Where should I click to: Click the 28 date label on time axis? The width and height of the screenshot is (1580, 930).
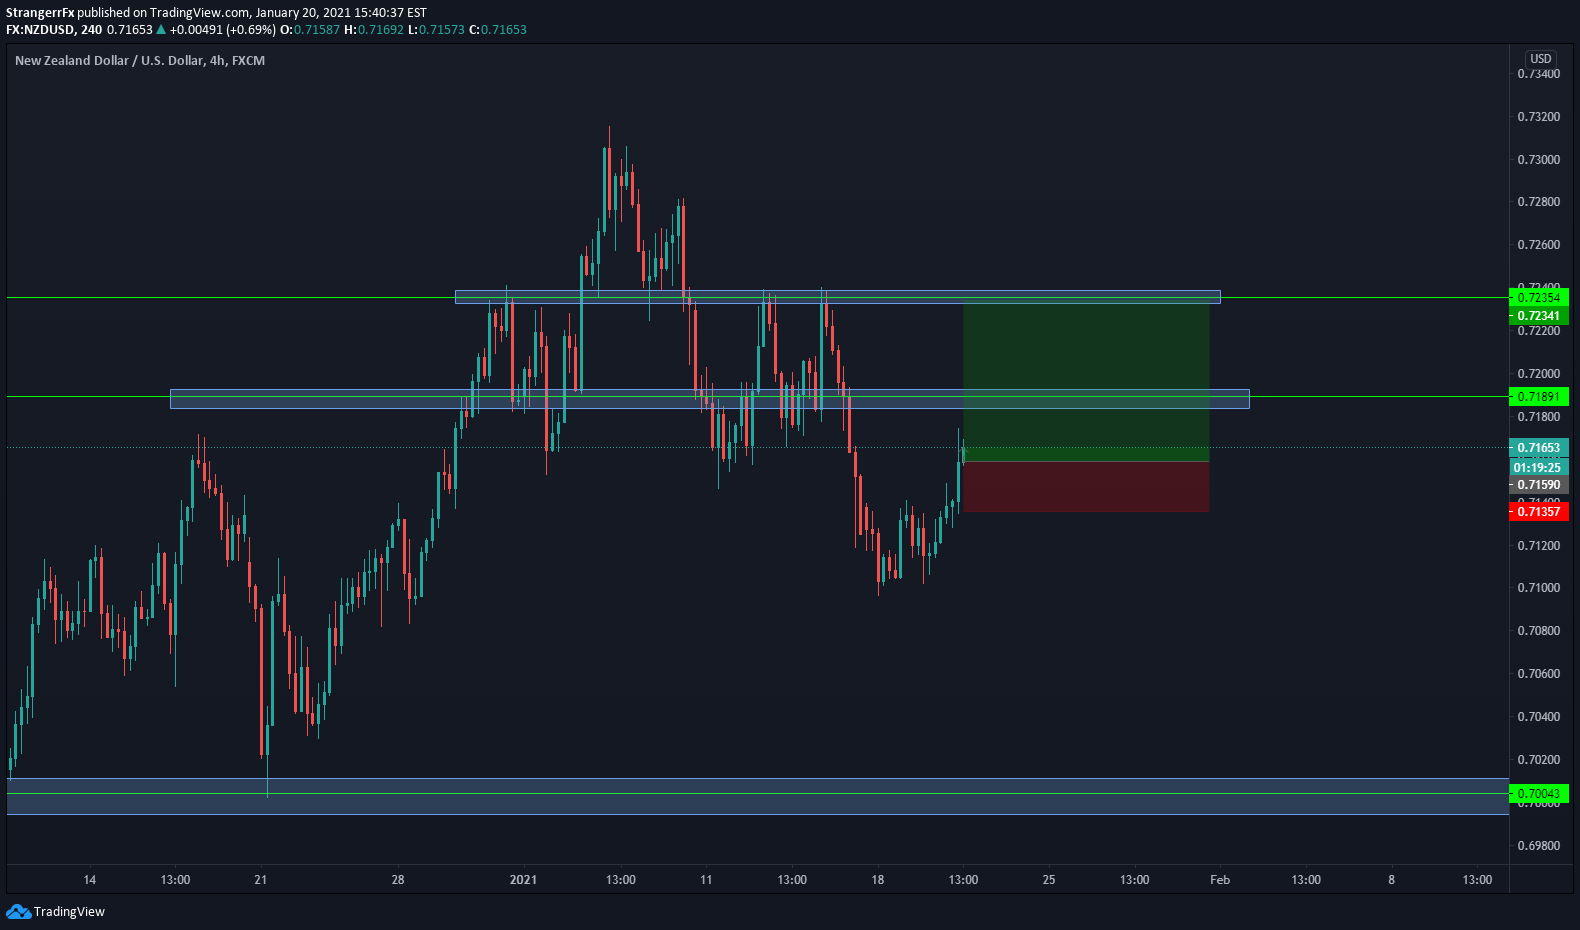click(398, 880)
